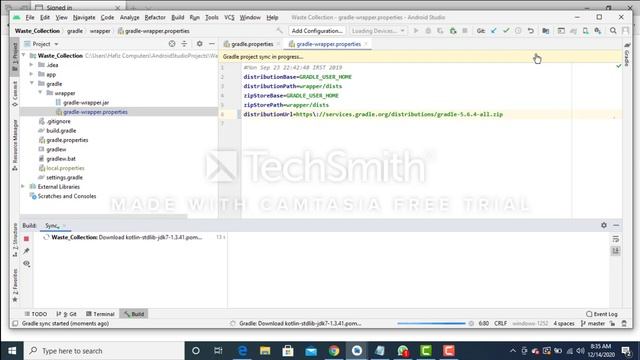Open Project Structure icon in toolbar
This screenshot has width=640, height=360.
click(546, 31)
